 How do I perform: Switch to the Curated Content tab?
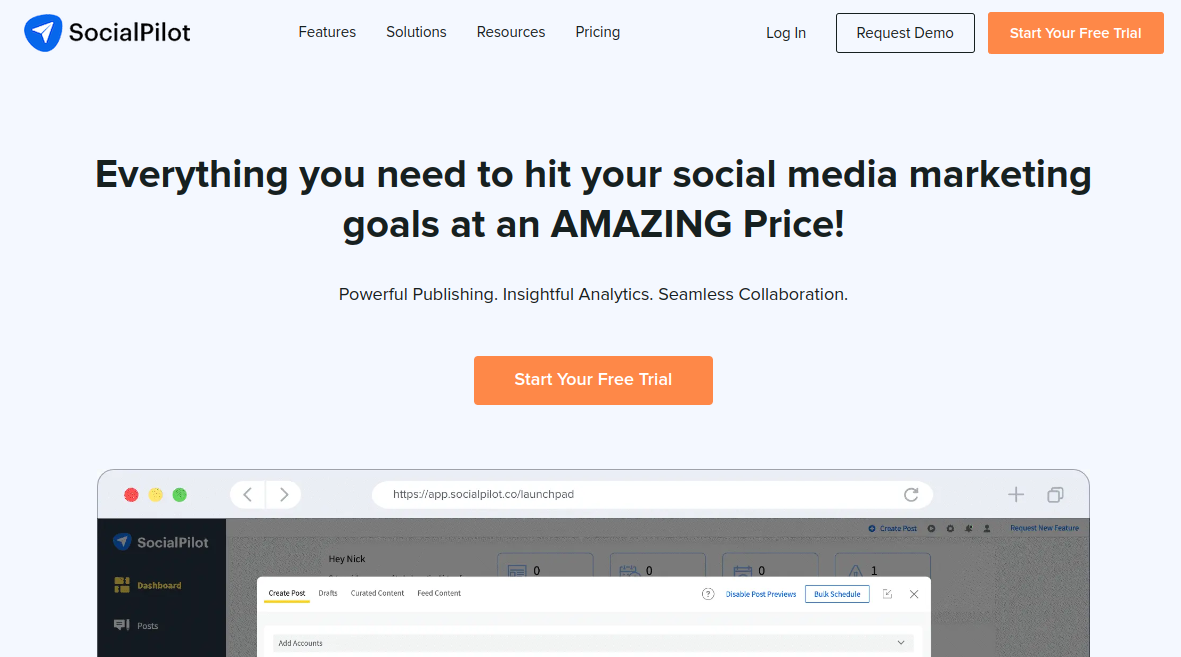(x=377, y=593)
